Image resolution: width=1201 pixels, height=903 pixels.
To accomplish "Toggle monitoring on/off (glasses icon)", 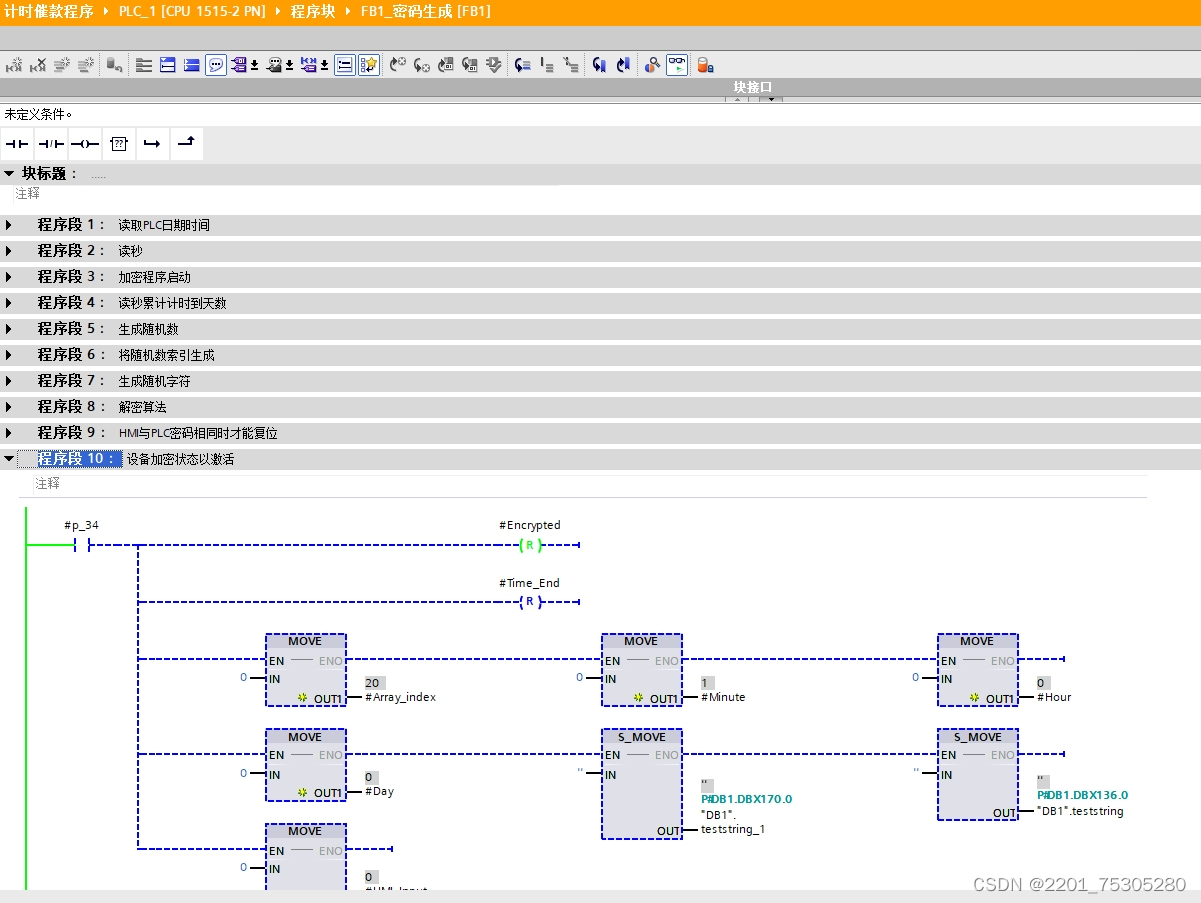I will click(677, 65).
